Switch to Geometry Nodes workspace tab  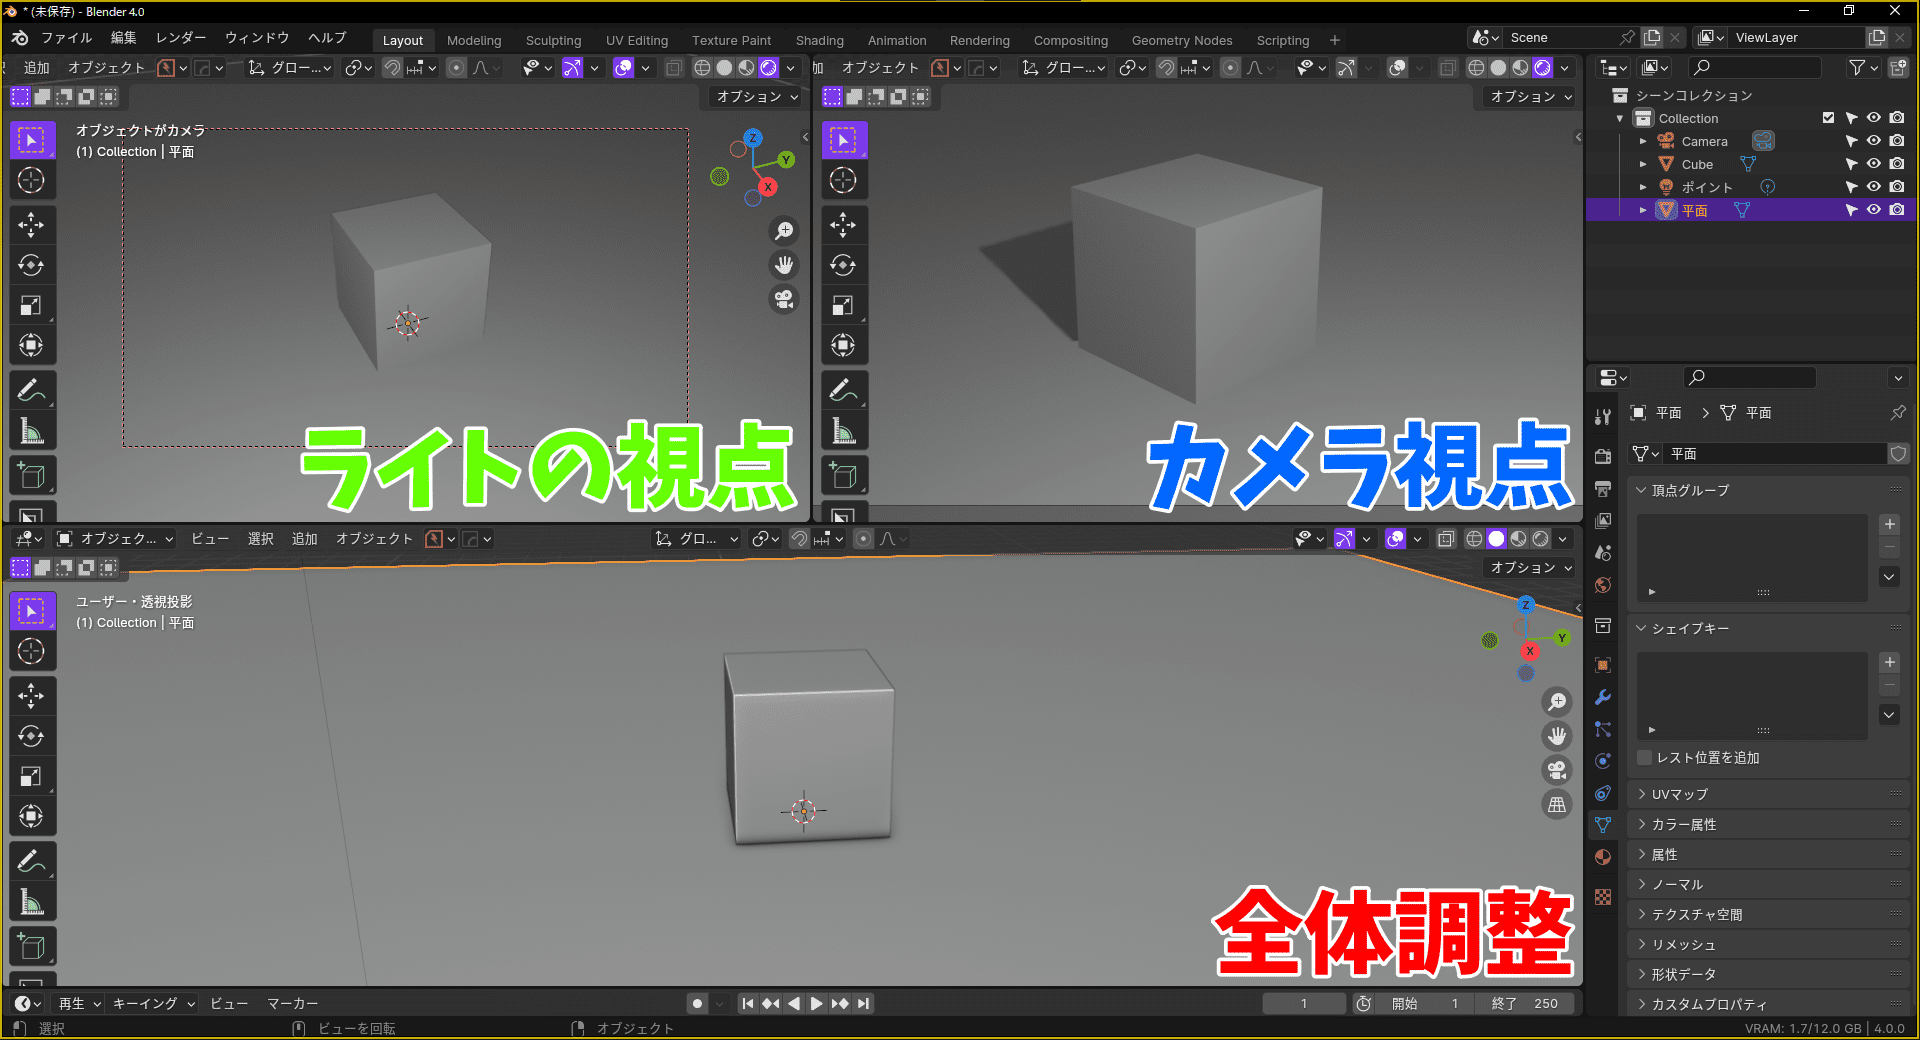tap(1182, 40)
